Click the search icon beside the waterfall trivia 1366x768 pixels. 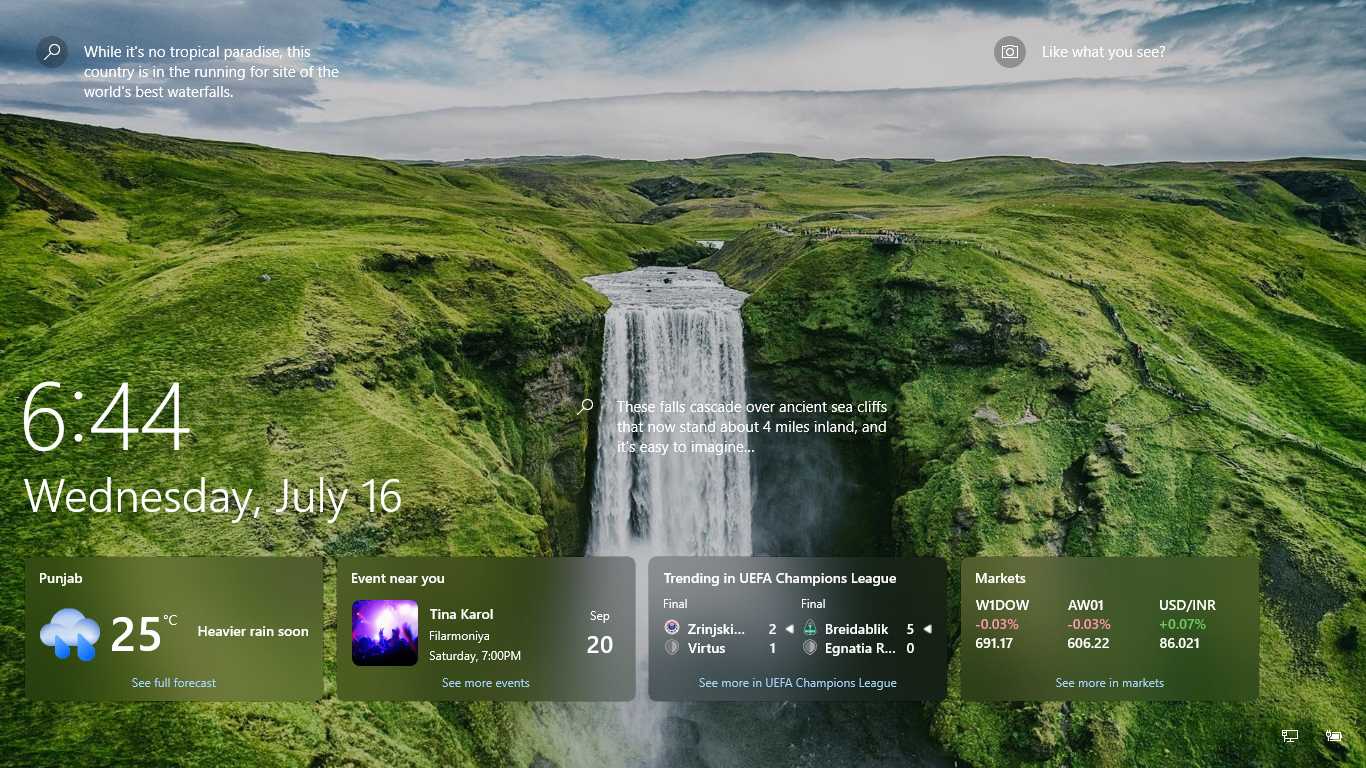[52, 52]
